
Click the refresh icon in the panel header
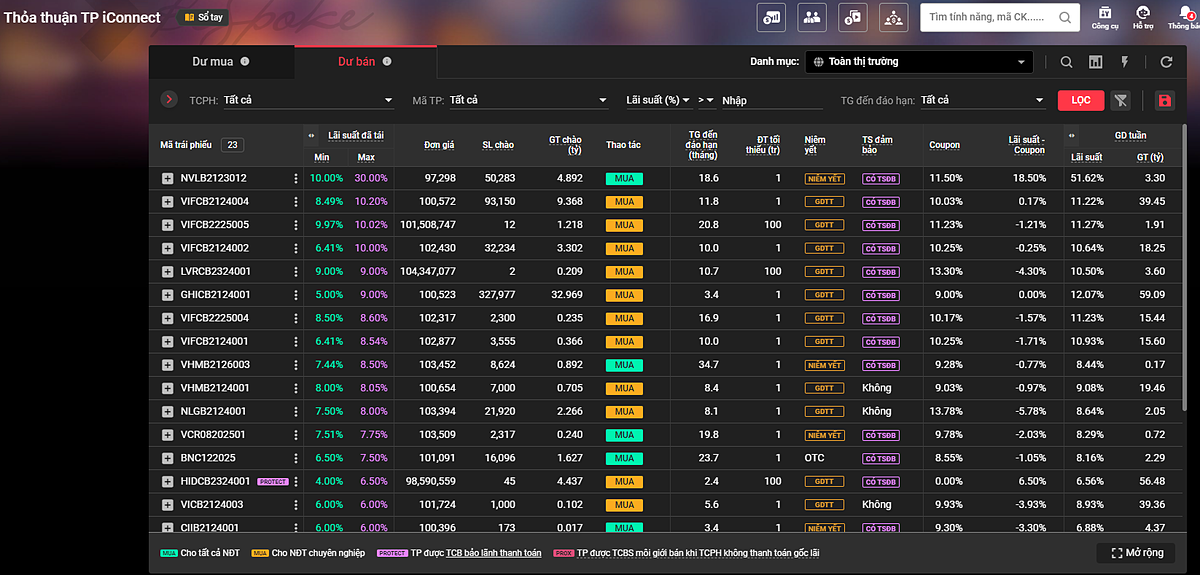click(x=1166, y=62)
